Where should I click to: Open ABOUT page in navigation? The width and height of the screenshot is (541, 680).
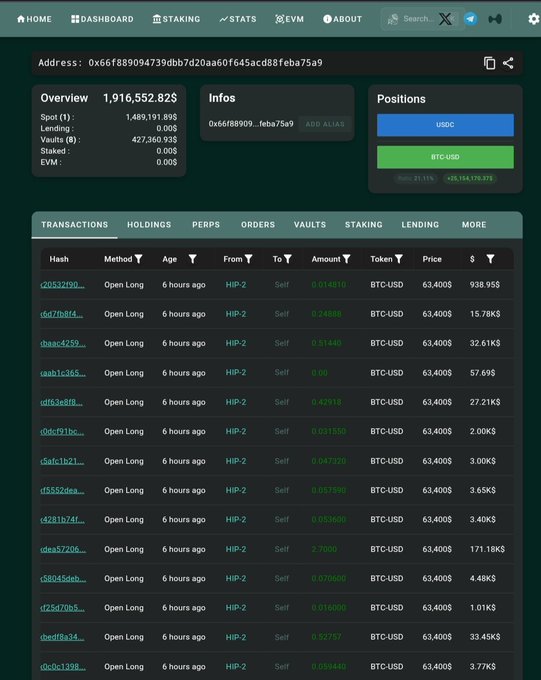pyautogui.click(x=342, y=19)
